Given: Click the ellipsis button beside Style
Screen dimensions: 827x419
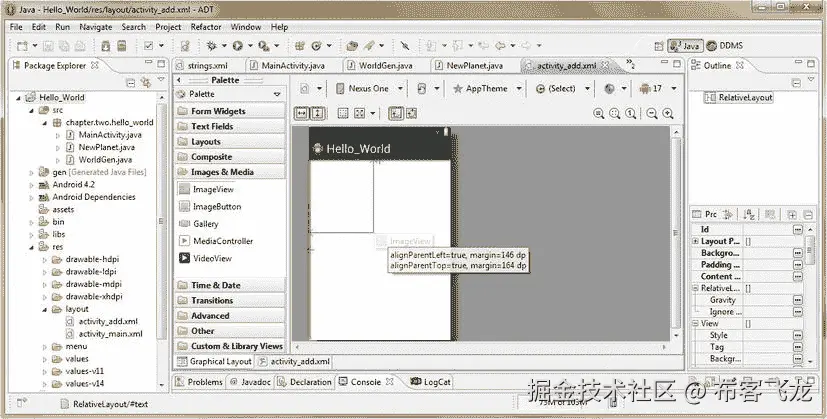Looking at the screenshot, I should [798, 335].
